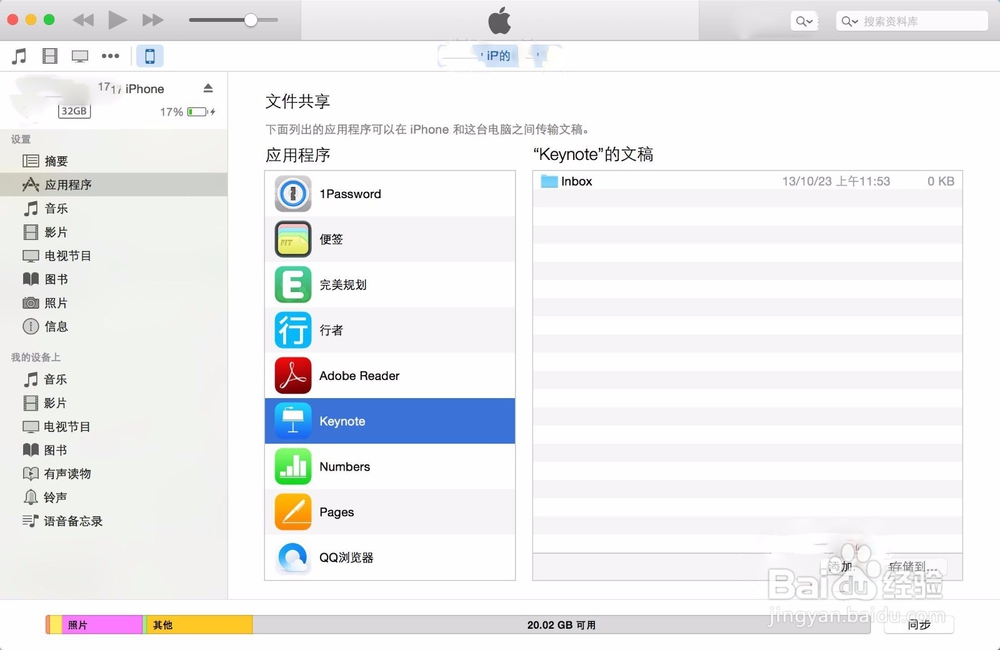Image resolution: width=1000 pixels, height=650 pixels.
Task: Select 行者 app icon in list
Action: click(293, 330)
